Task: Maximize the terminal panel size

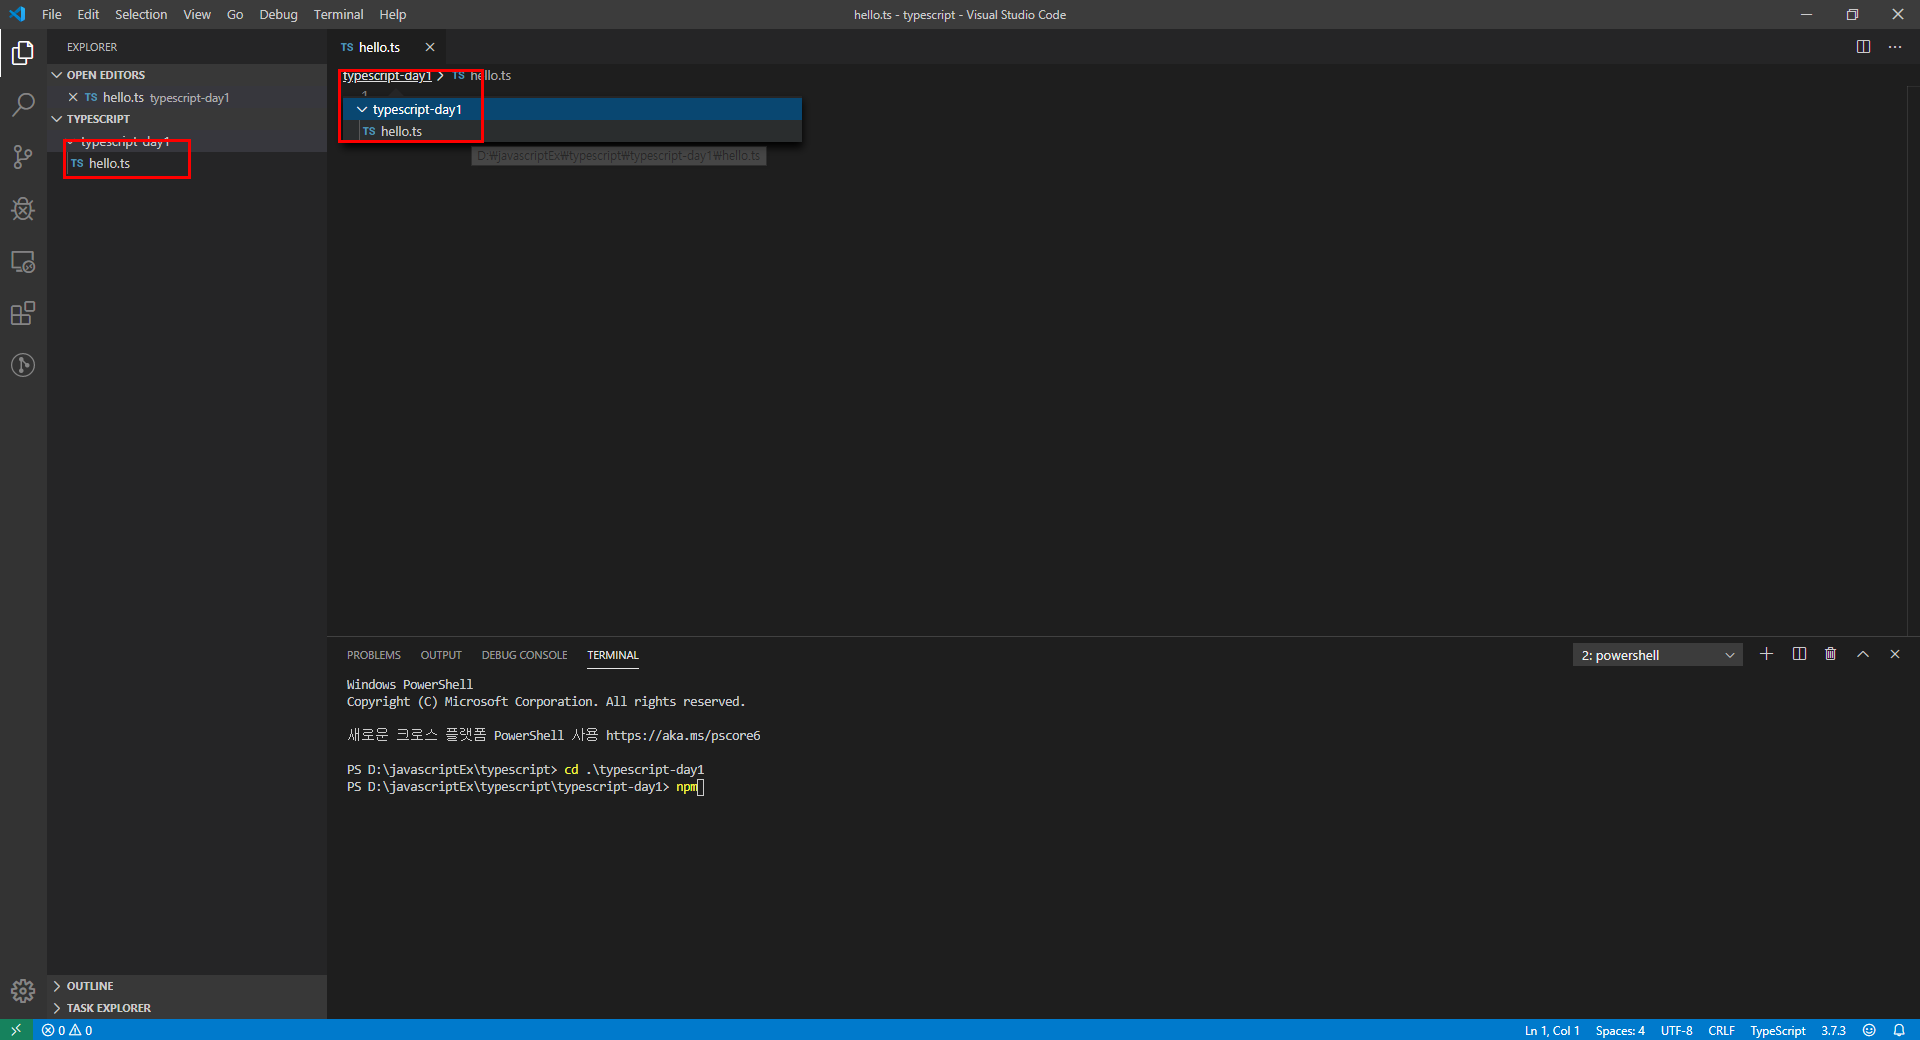Action: pyautogui.click(x=1863, y=654)
